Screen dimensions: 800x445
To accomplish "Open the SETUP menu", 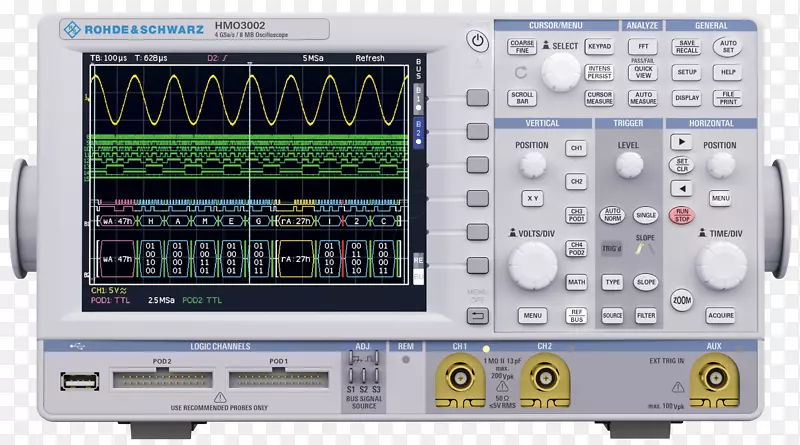I will [x=686, y=72].
